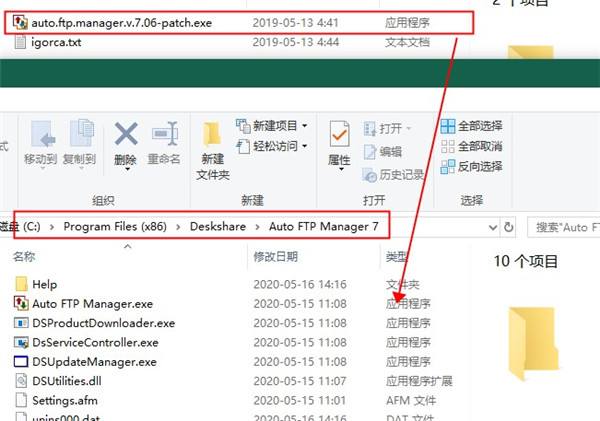
Task: Click Select all (全部选择)
Action: 471,128
